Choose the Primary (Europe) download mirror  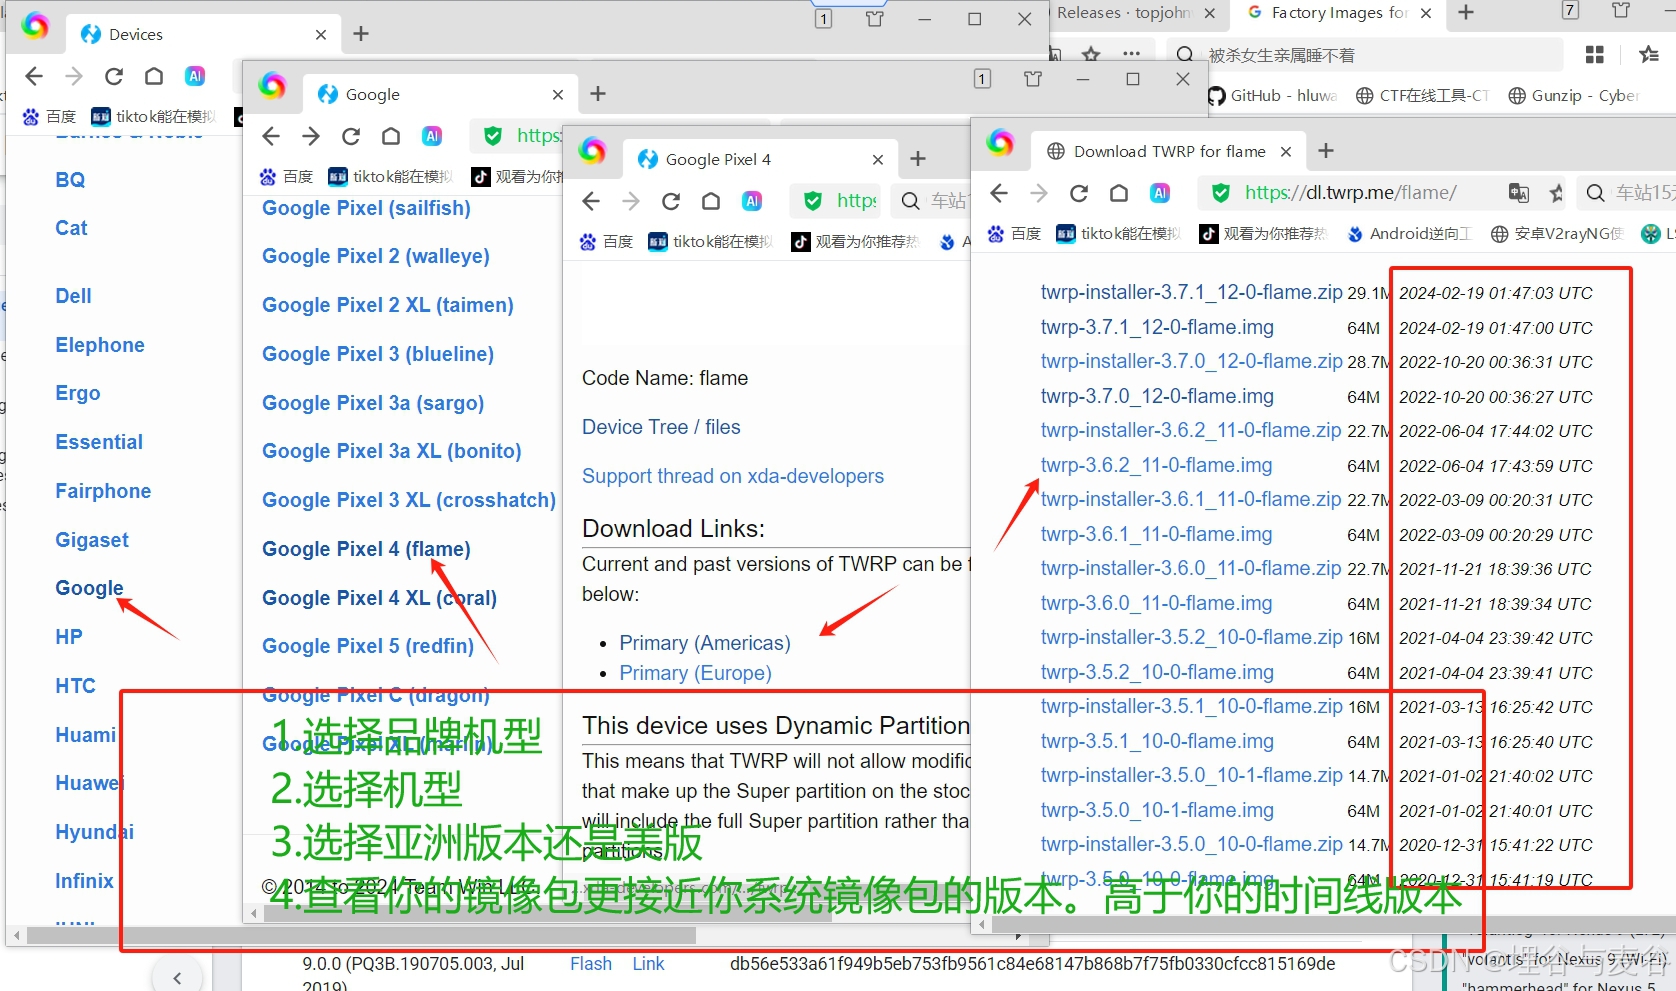pos(695,673)
